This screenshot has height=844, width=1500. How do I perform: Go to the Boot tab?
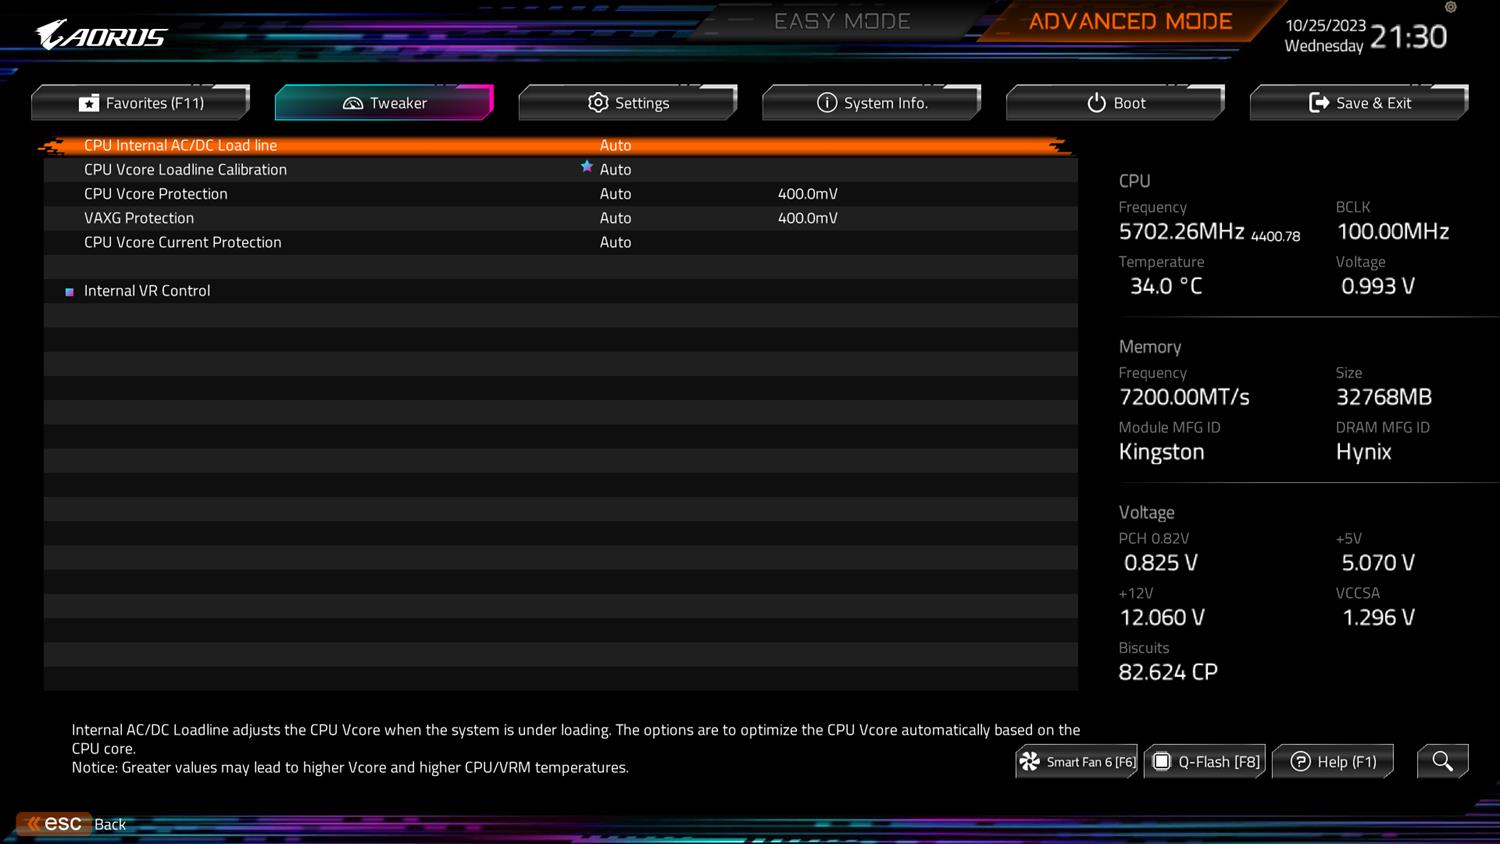1116,103
